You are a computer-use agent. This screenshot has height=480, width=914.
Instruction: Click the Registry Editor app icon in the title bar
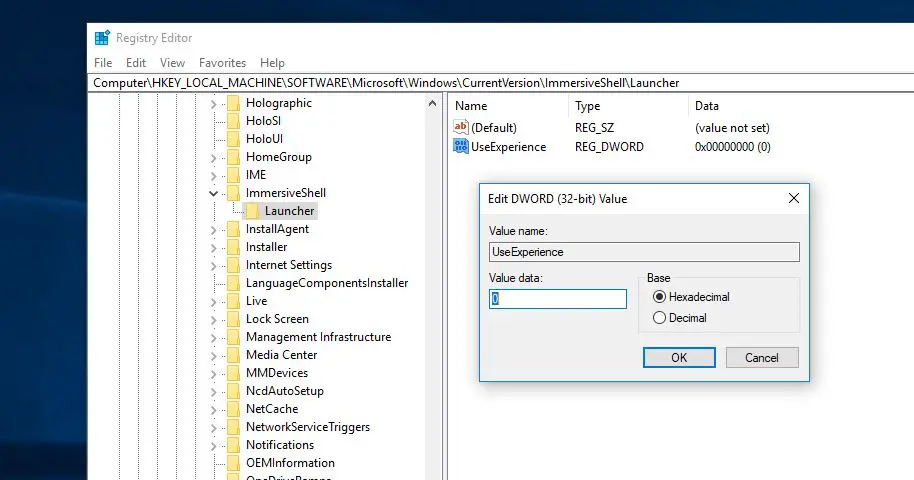coord(102,38)
